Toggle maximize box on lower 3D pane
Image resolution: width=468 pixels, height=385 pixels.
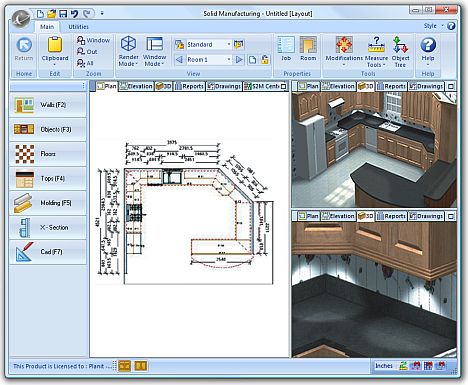pyautogui.click(x=451, y=216)
